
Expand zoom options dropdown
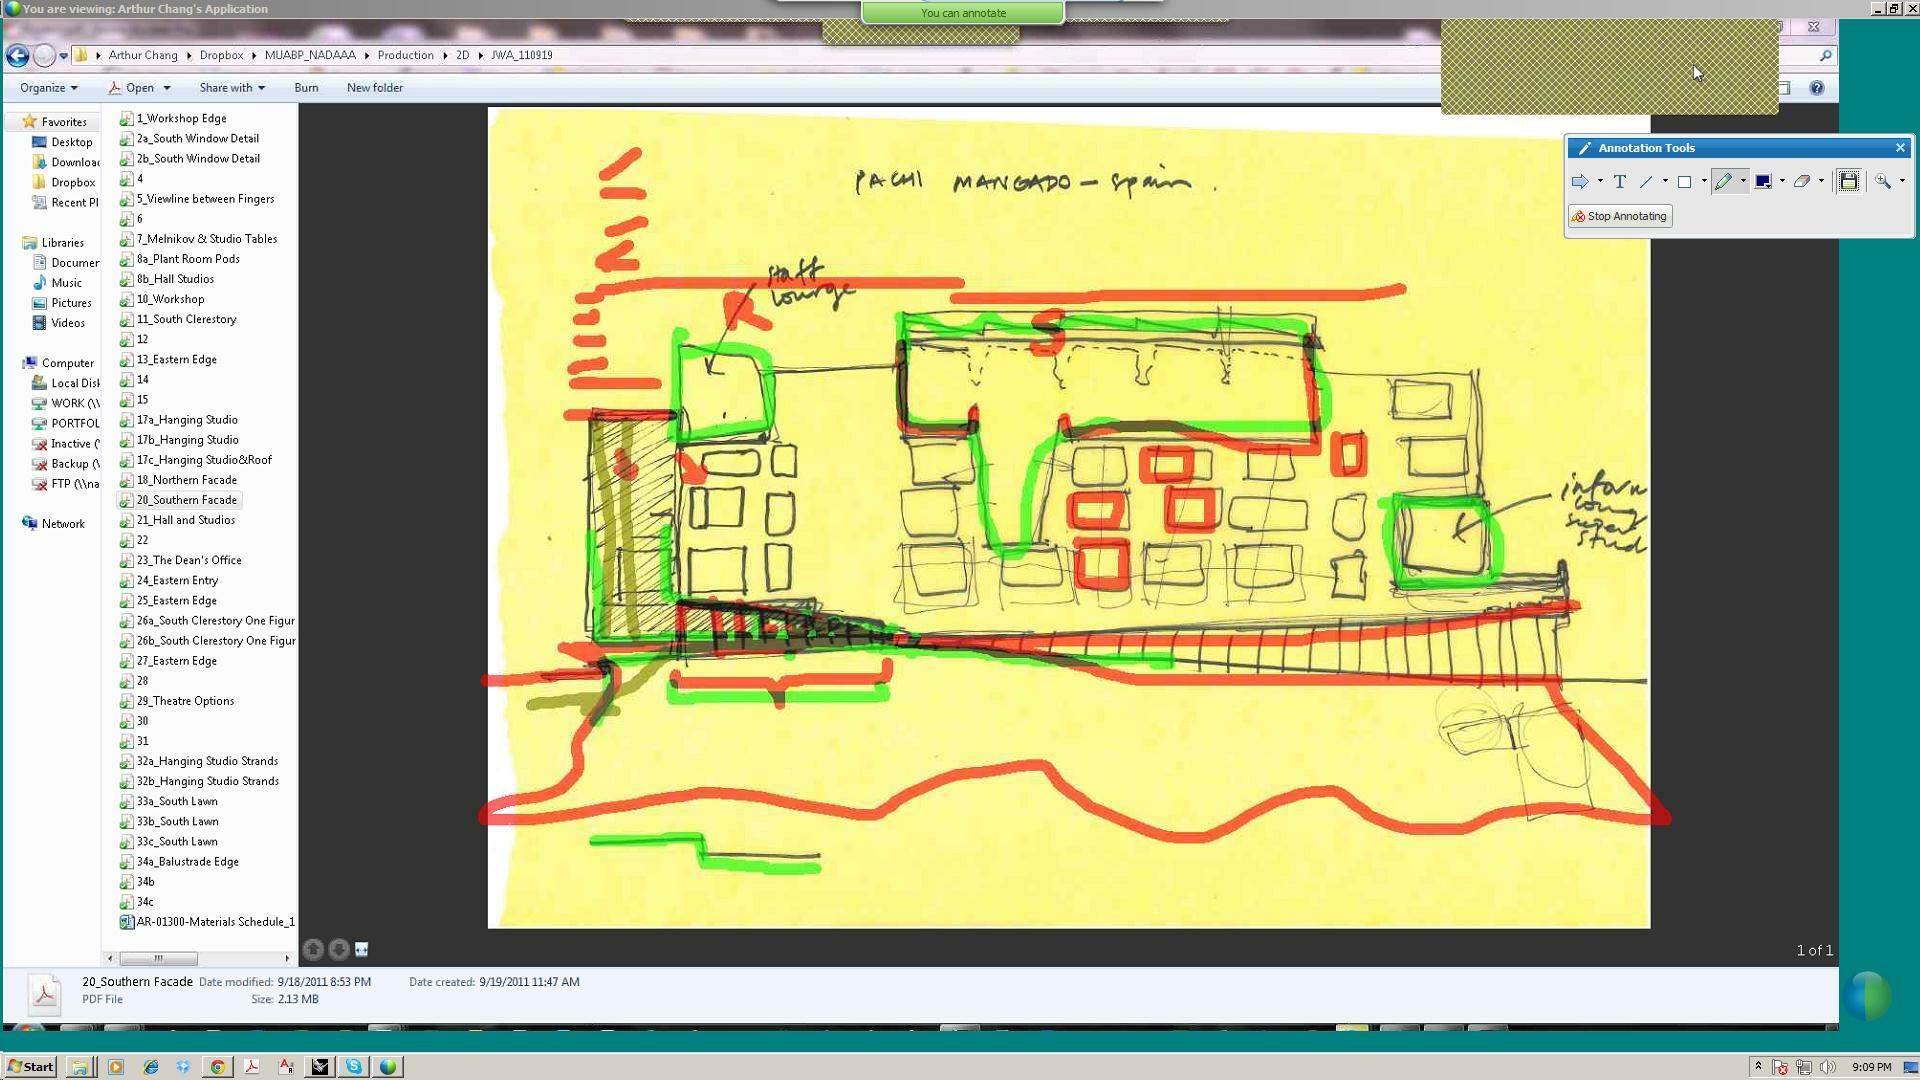1902,182
